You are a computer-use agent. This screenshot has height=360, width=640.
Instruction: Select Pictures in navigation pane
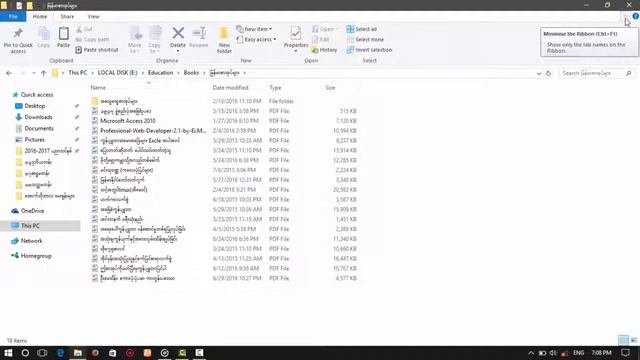point(34,140)
